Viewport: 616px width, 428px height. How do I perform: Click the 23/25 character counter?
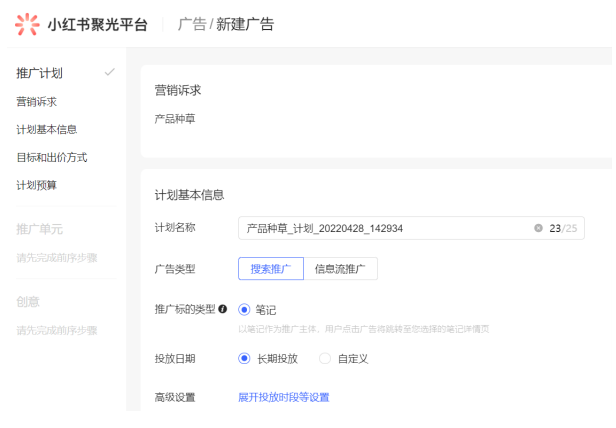click(563, 228)
